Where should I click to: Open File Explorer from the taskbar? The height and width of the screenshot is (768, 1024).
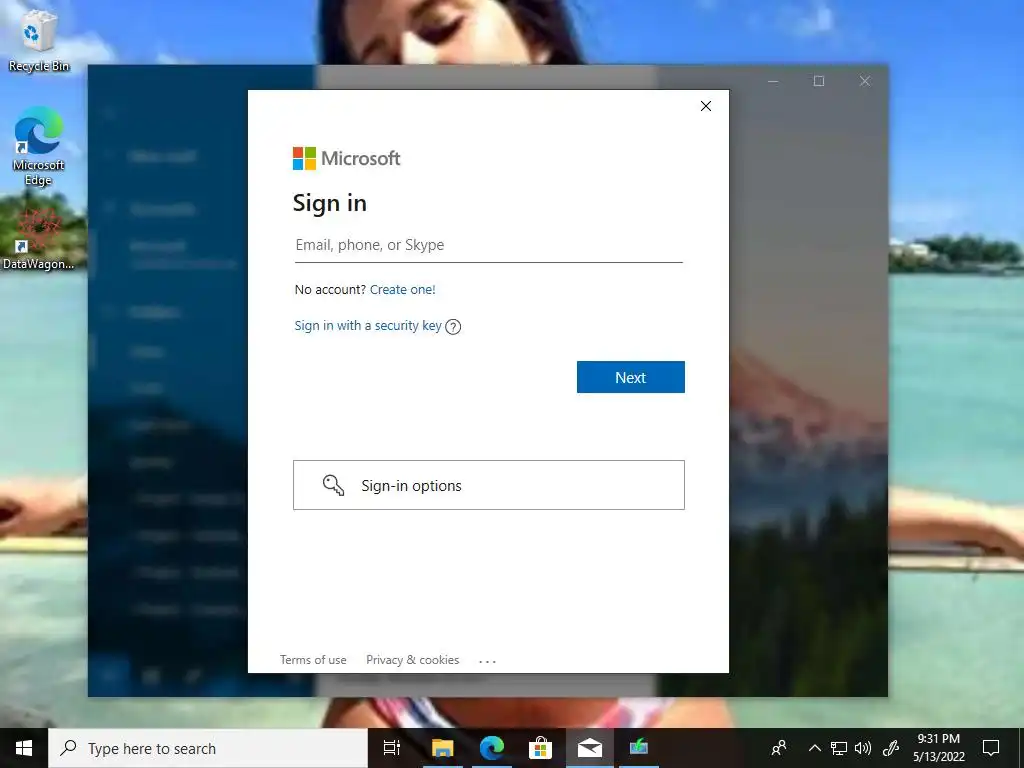(442, 748)
